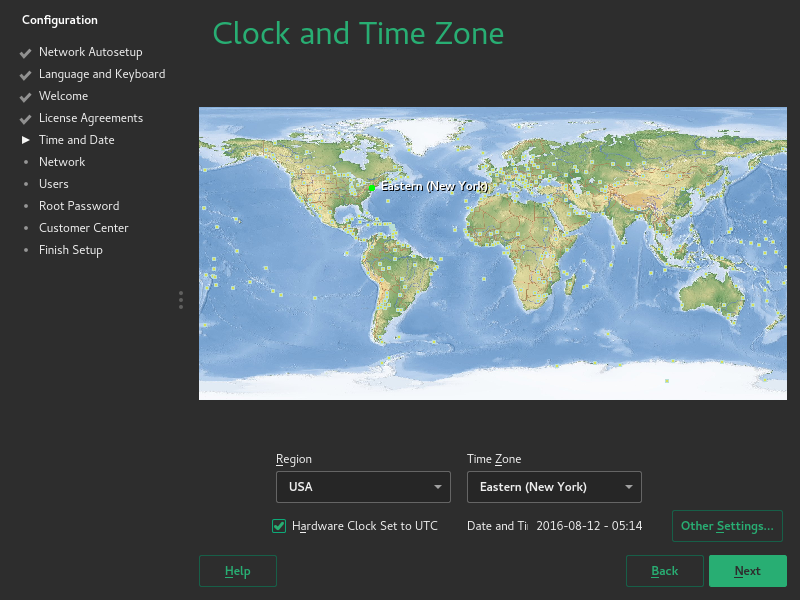The image size is (800, 600).
Task: Click the Region dropdown arrow
Action: pyautogui.click(x=437, y=486)
